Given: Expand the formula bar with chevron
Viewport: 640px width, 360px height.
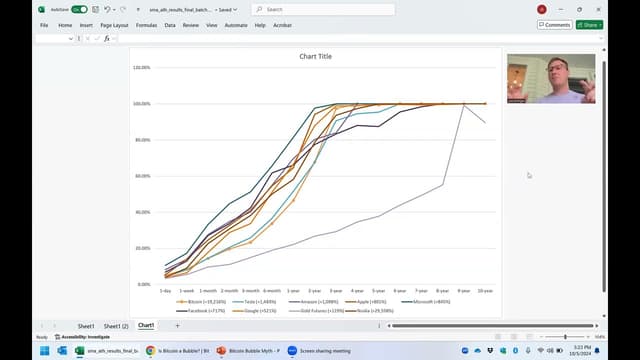Looking at the screenshot, I should (601, 39).
